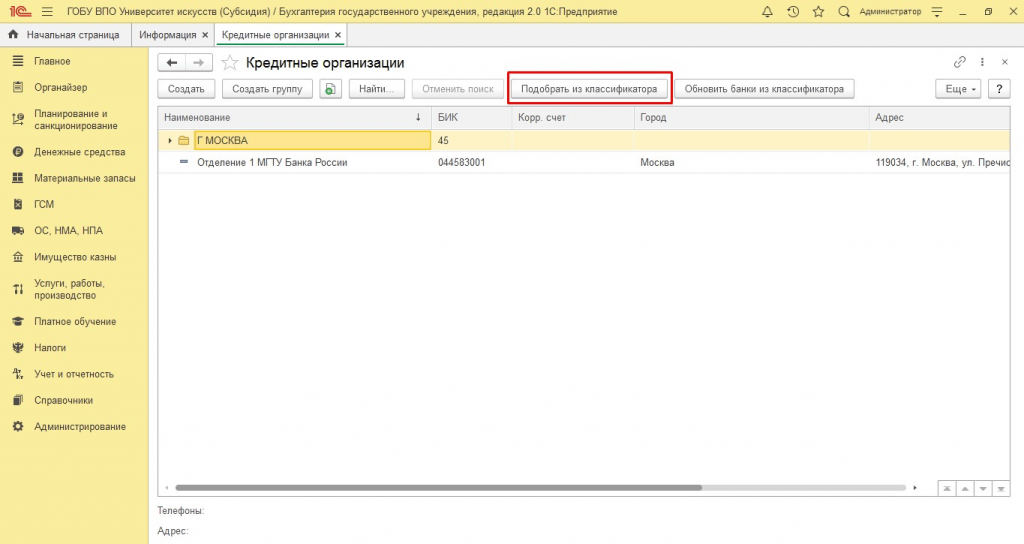Open the three-dot form options menu
This screenshot has height=544, width=1024.
[x=983, y=62]
